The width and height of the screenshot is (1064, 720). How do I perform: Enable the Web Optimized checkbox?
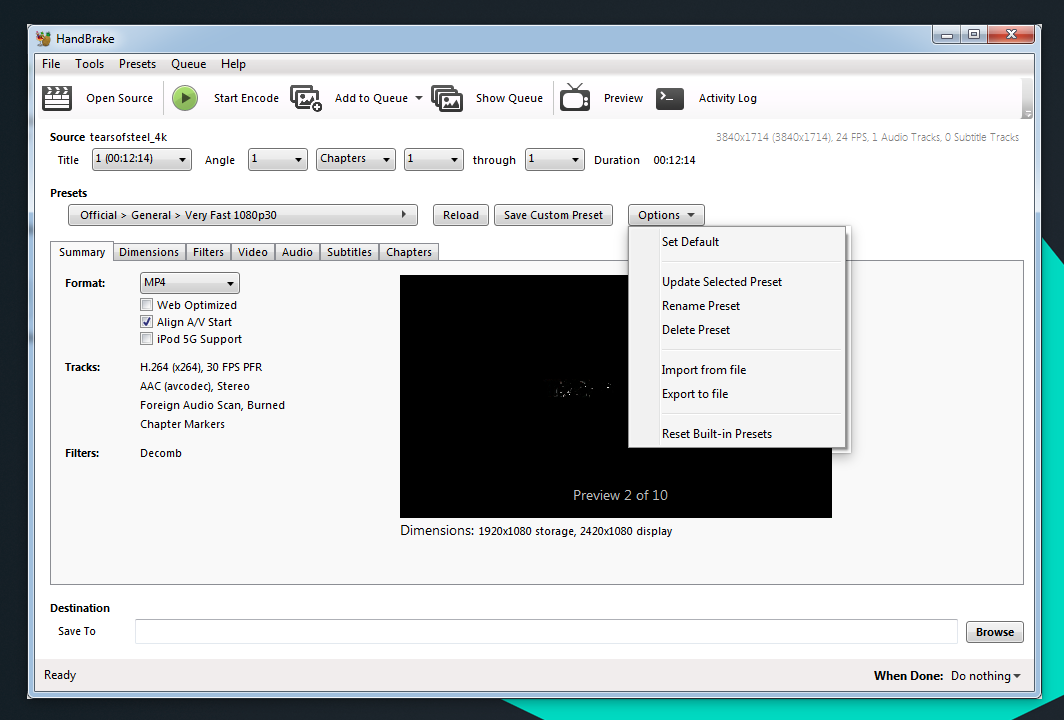pos(147,305)
